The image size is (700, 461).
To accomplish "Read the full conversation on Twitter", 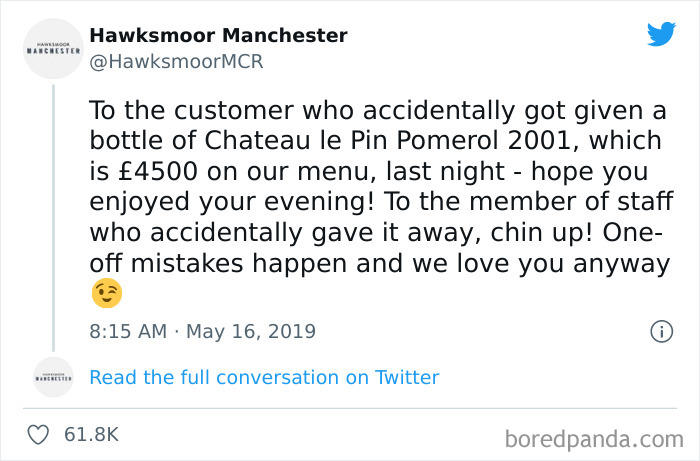I will (264, 378).
